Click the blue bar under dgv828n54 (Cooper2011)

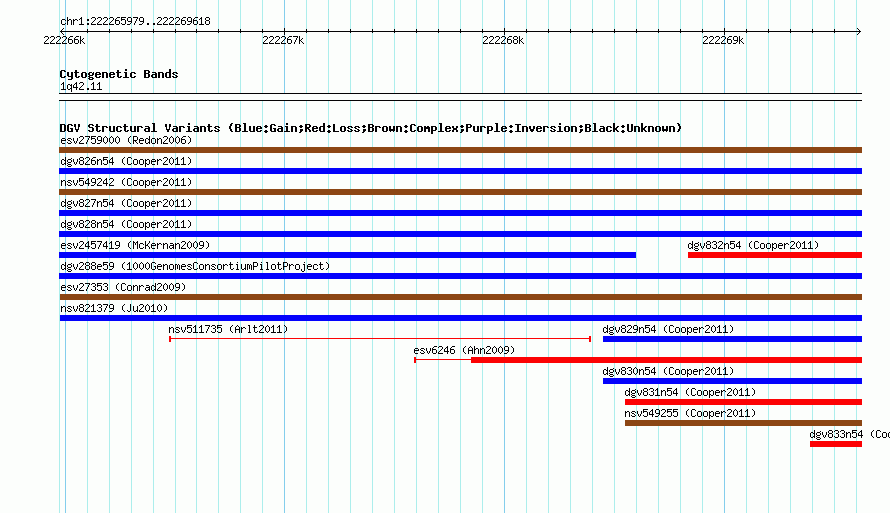coord(460,234)
